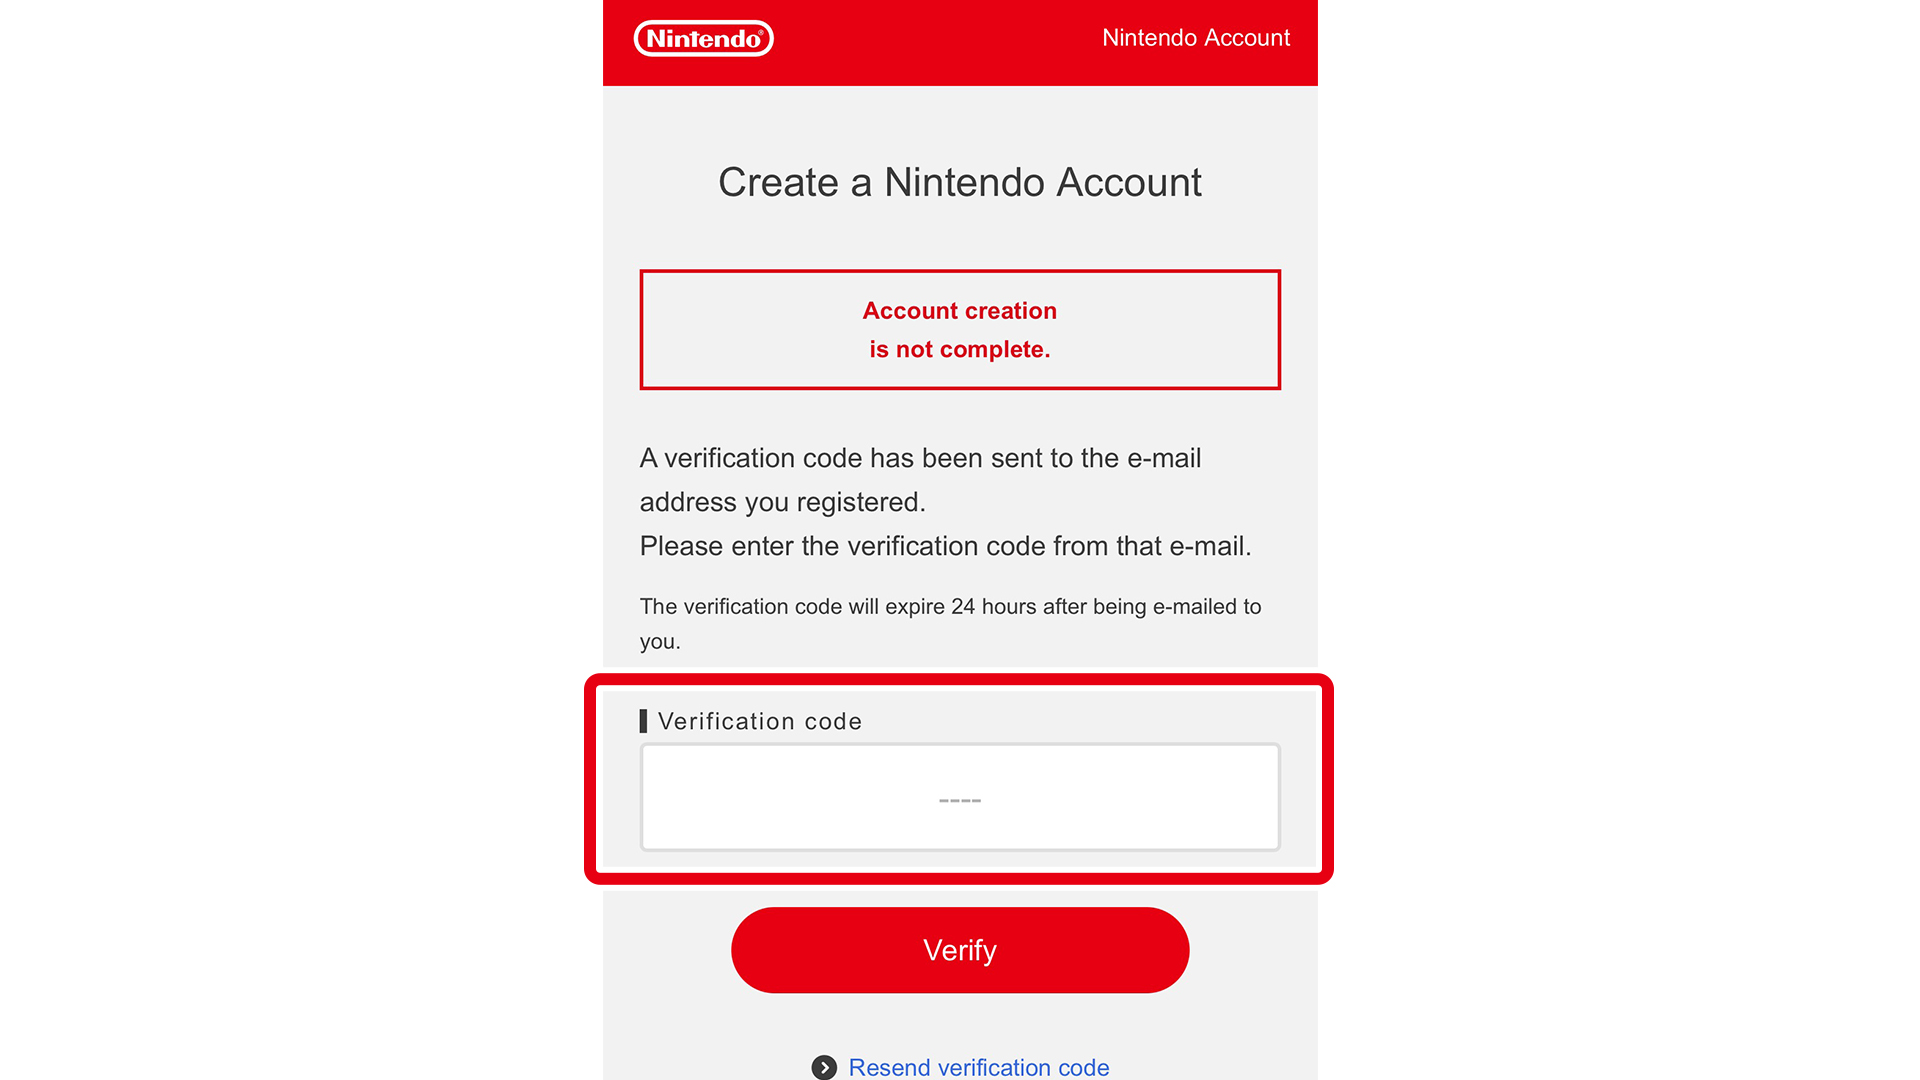
Task: Click the Resend verification code link
Action: click(x=978, y=1067)
